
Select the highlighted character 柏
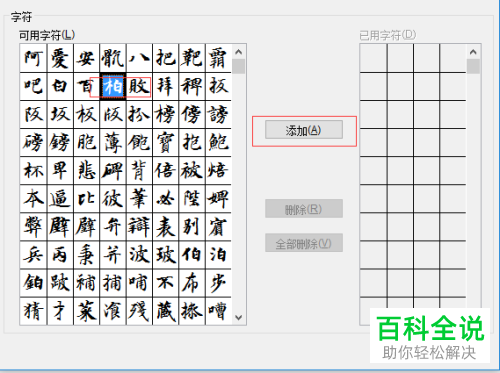pyautogui.click(x=113, y=87)
